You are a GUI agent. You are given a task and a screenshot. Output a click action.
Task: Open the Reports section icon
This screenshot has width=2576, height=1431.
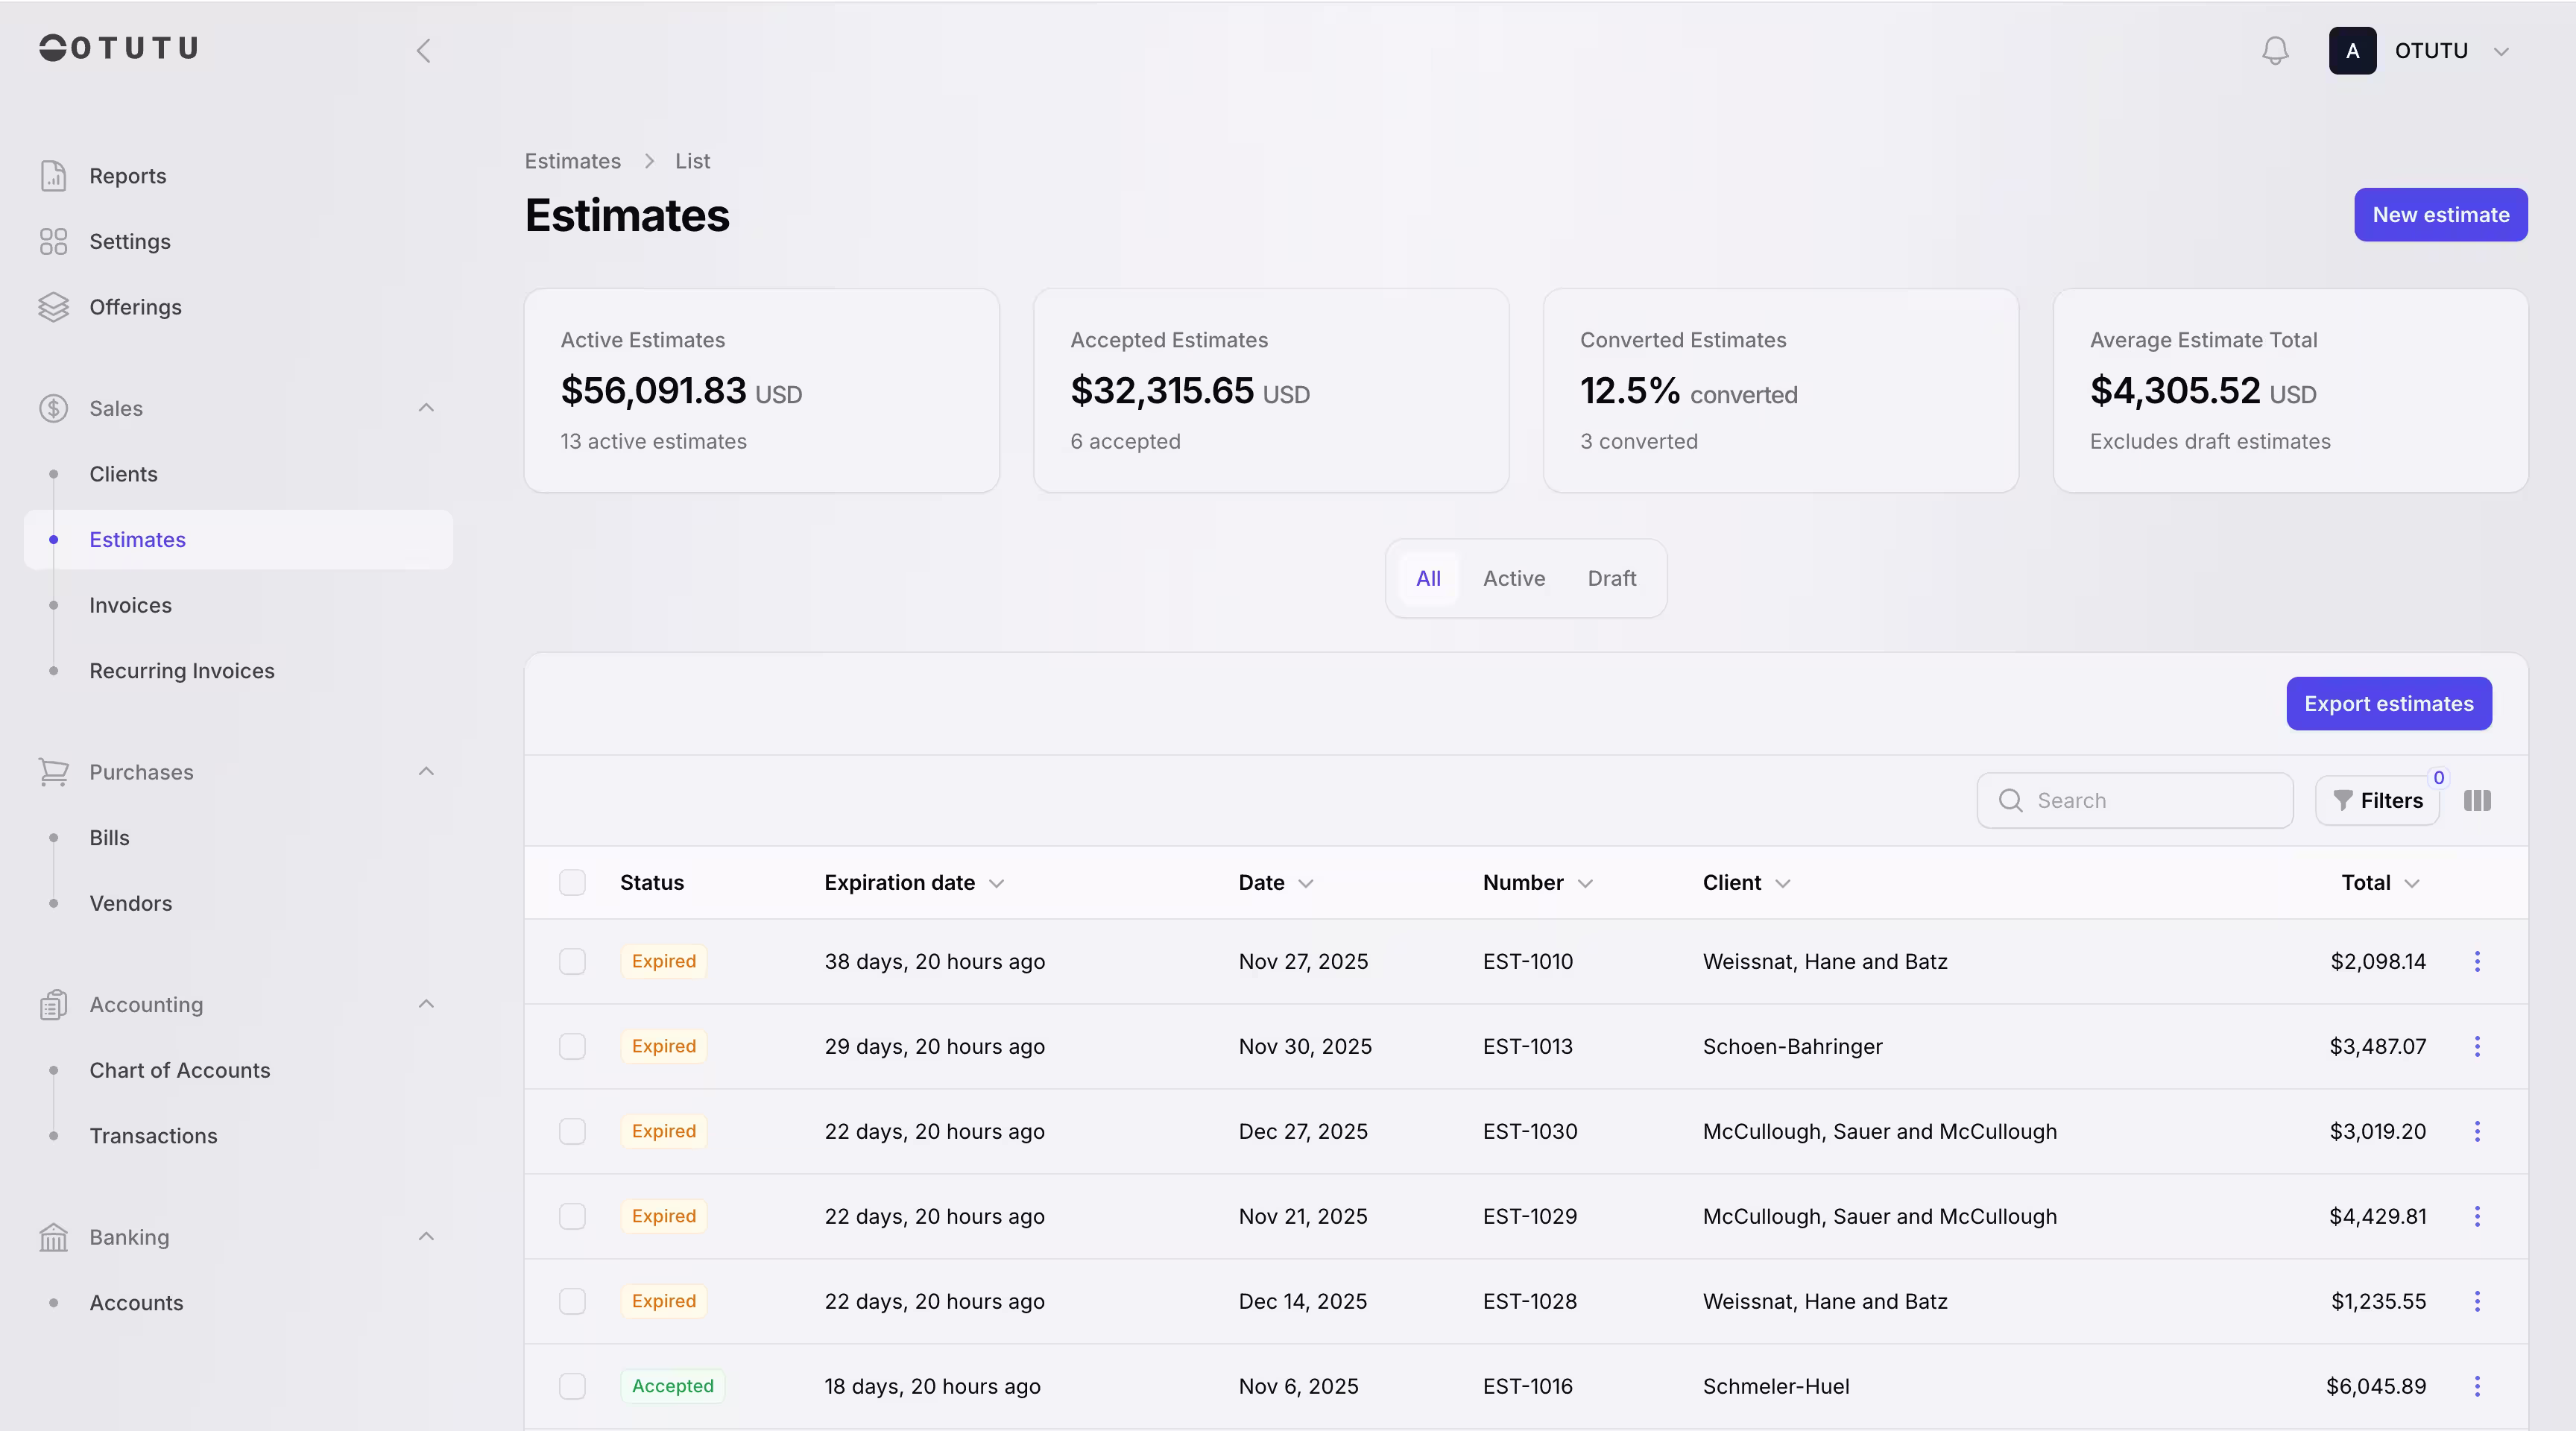tap(54, 175)
